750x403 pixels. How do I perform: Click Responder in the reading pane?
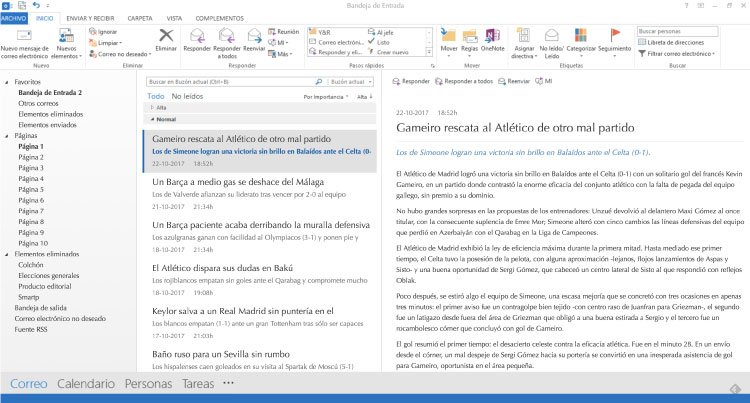(x=411, y=81)
